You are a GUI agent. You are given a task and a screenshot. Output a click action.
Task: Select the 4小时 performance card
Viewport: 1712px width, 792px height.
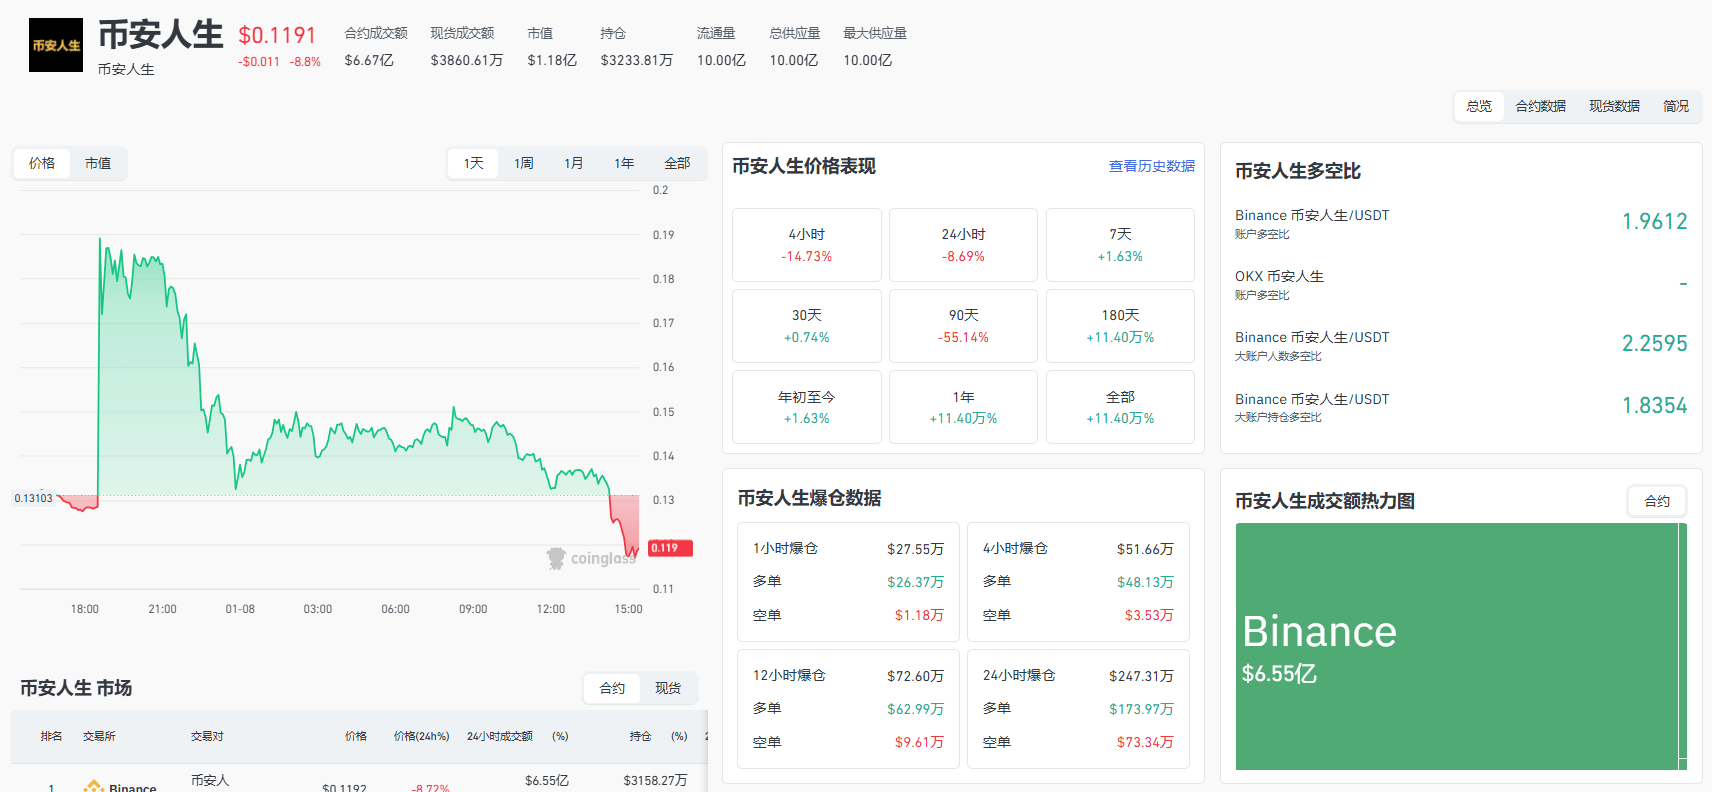[x=807, y=245]
